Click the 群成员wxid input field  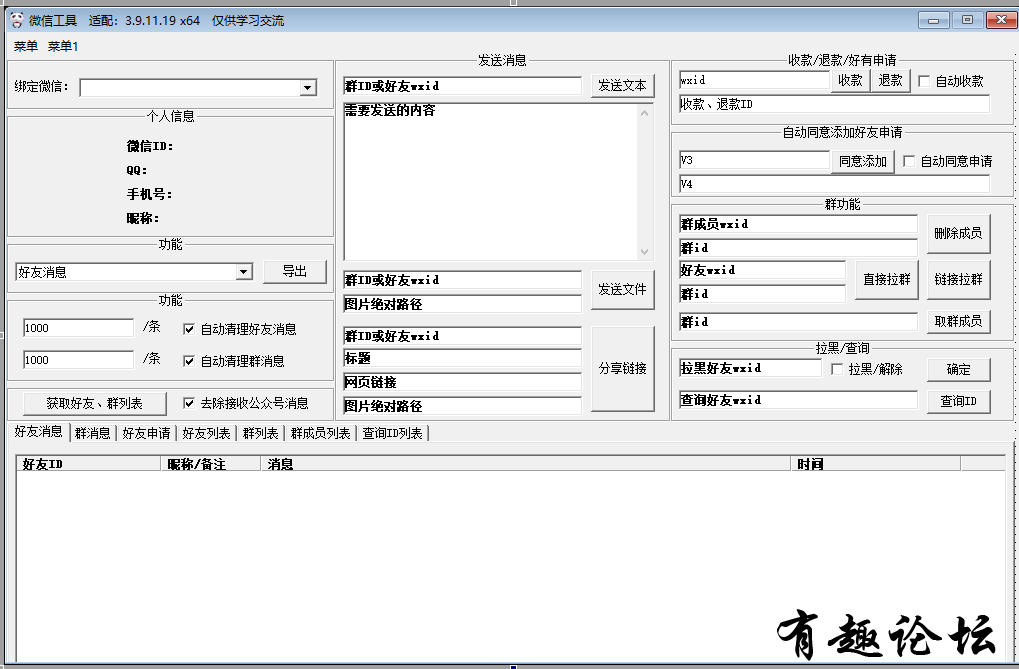(798, 224)
